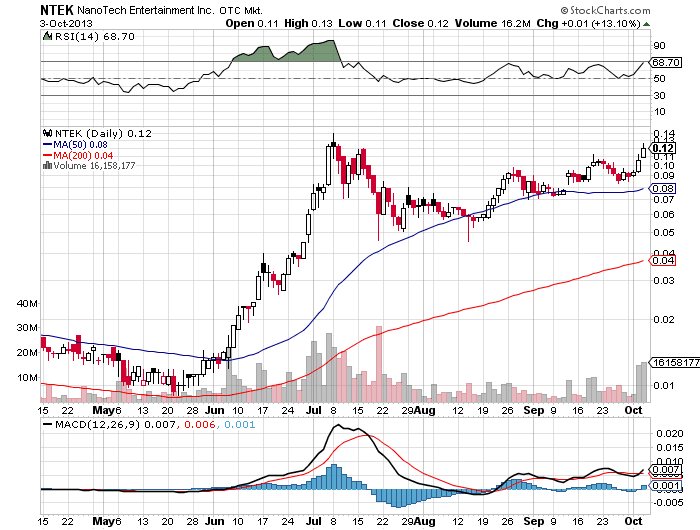Viewport: 700px width, 530px height.
Task: Click the RSI axis label 50
Action: click(659, 79)
